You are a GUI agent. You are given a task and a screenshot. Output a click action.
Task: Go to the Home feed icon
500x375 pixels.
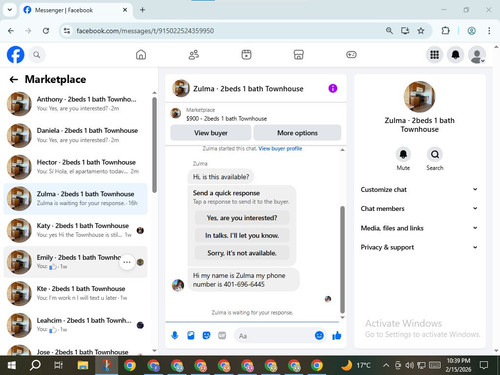pyautogui.click(x=141, y=55)
